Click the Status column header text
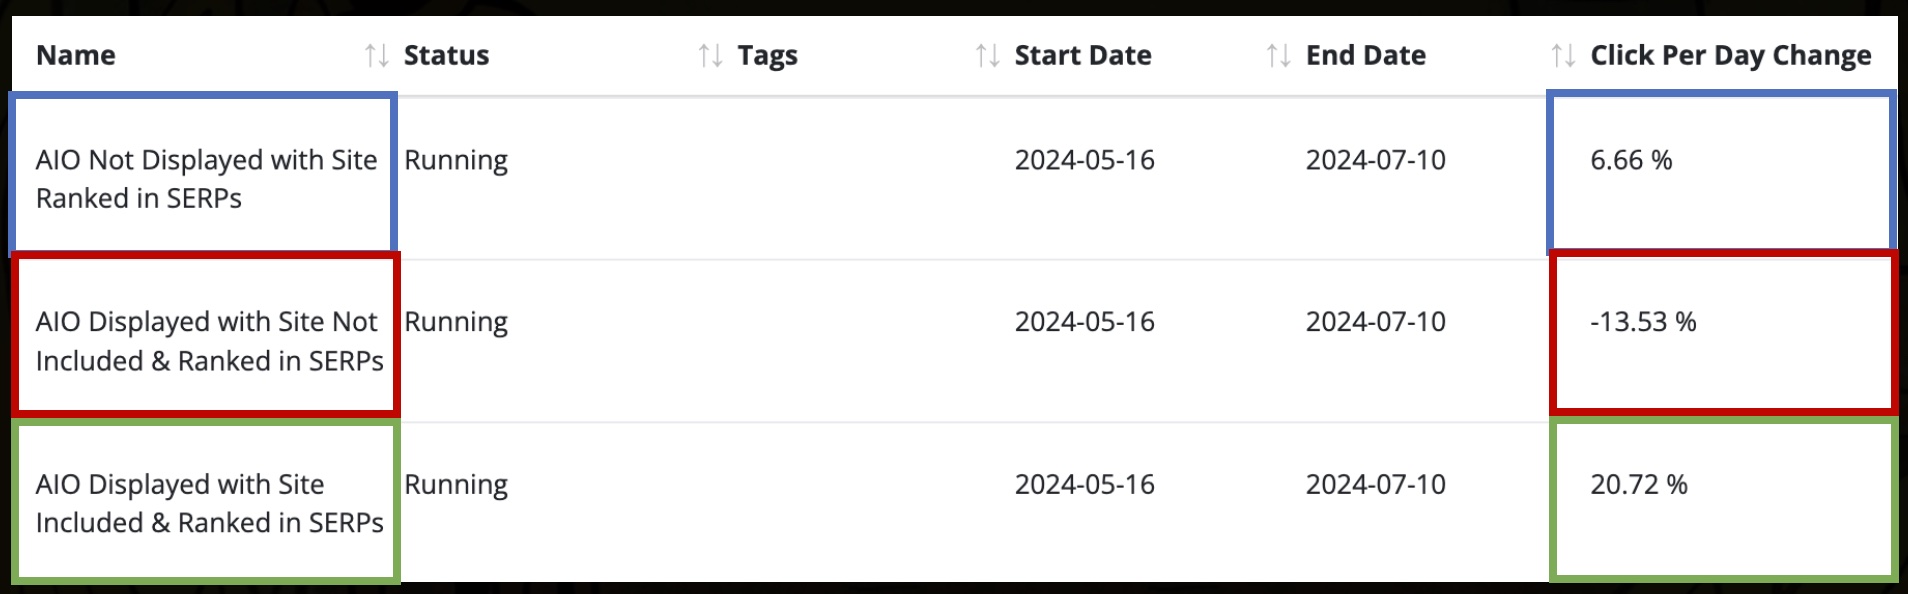 coord(446,55)
